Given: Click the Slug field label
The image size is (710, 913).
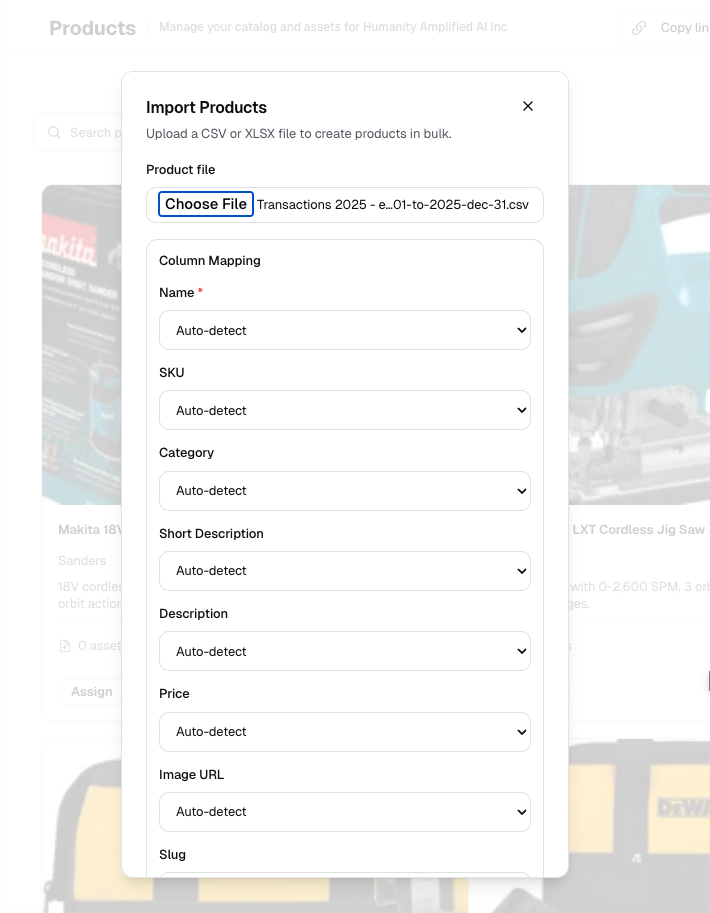Looking at the screenshot, I should click(172, 854).
